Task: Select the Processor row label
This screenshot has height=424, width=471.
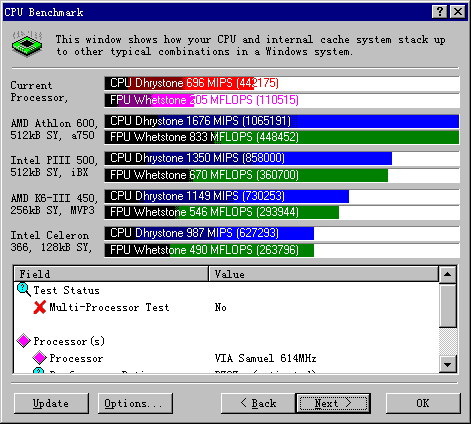Action: pos(76,358)
